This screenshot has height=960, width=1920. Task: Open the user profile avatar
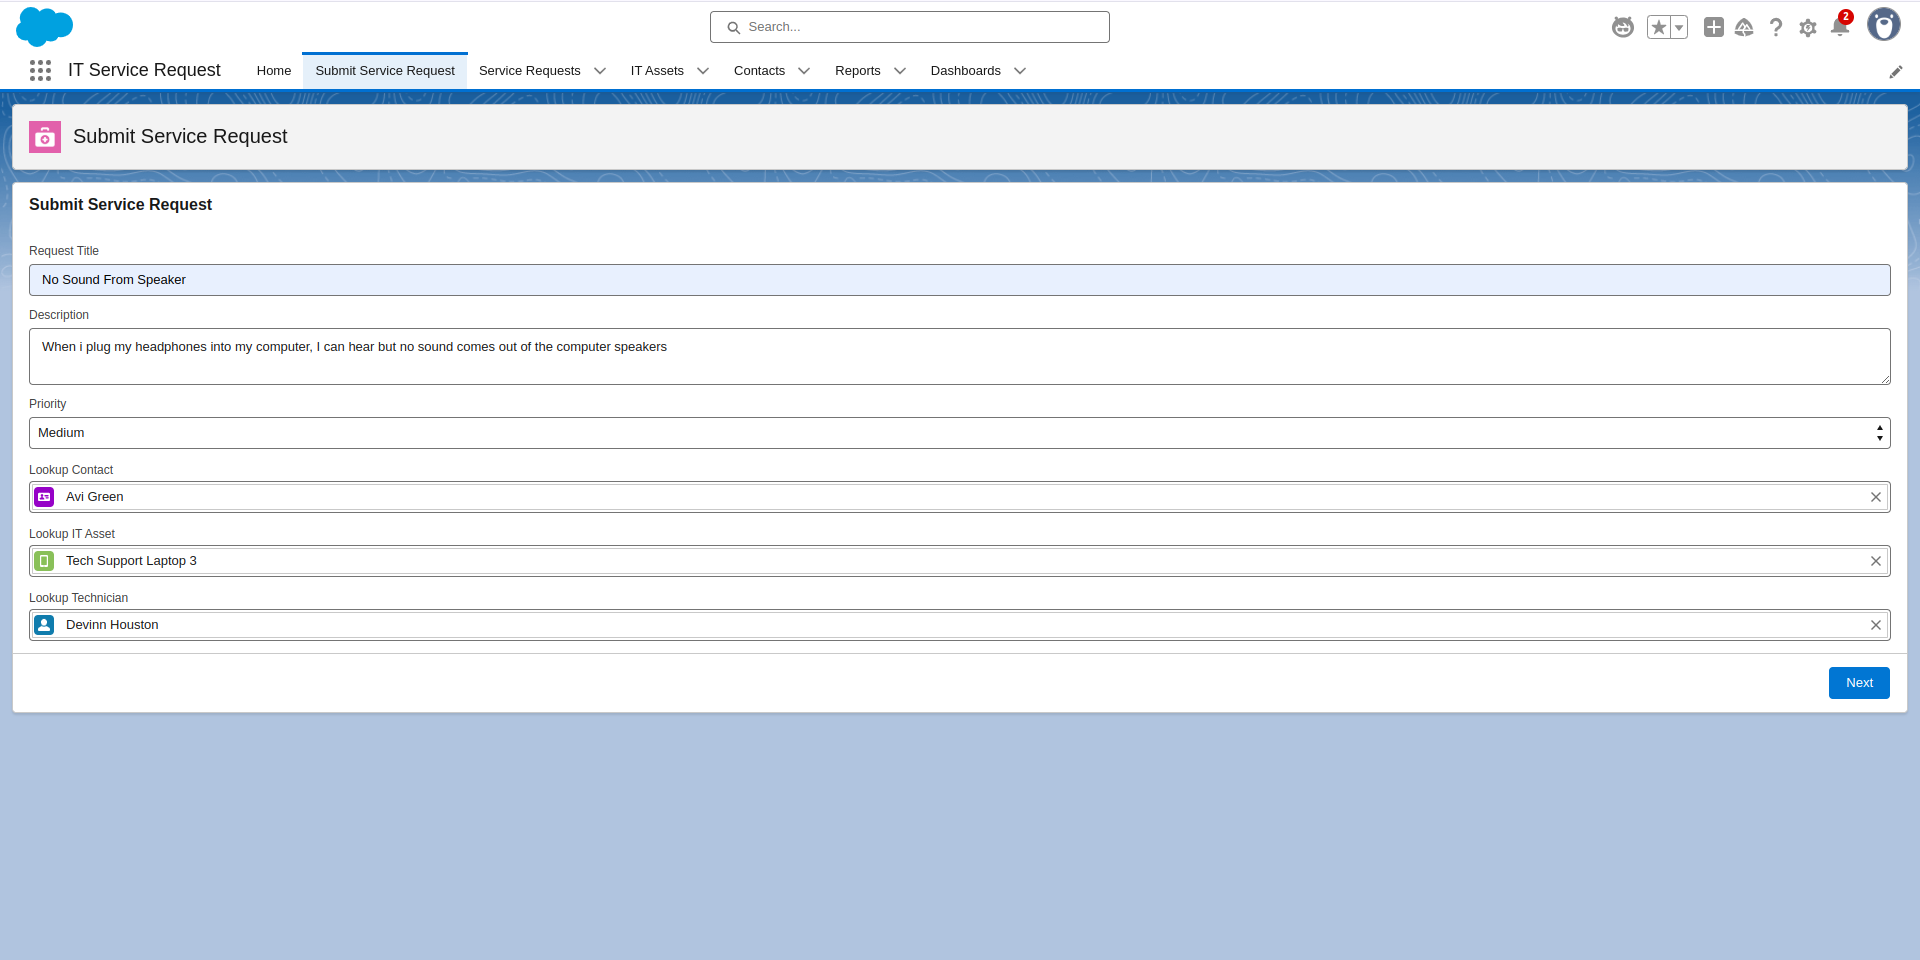point(1884,25)
